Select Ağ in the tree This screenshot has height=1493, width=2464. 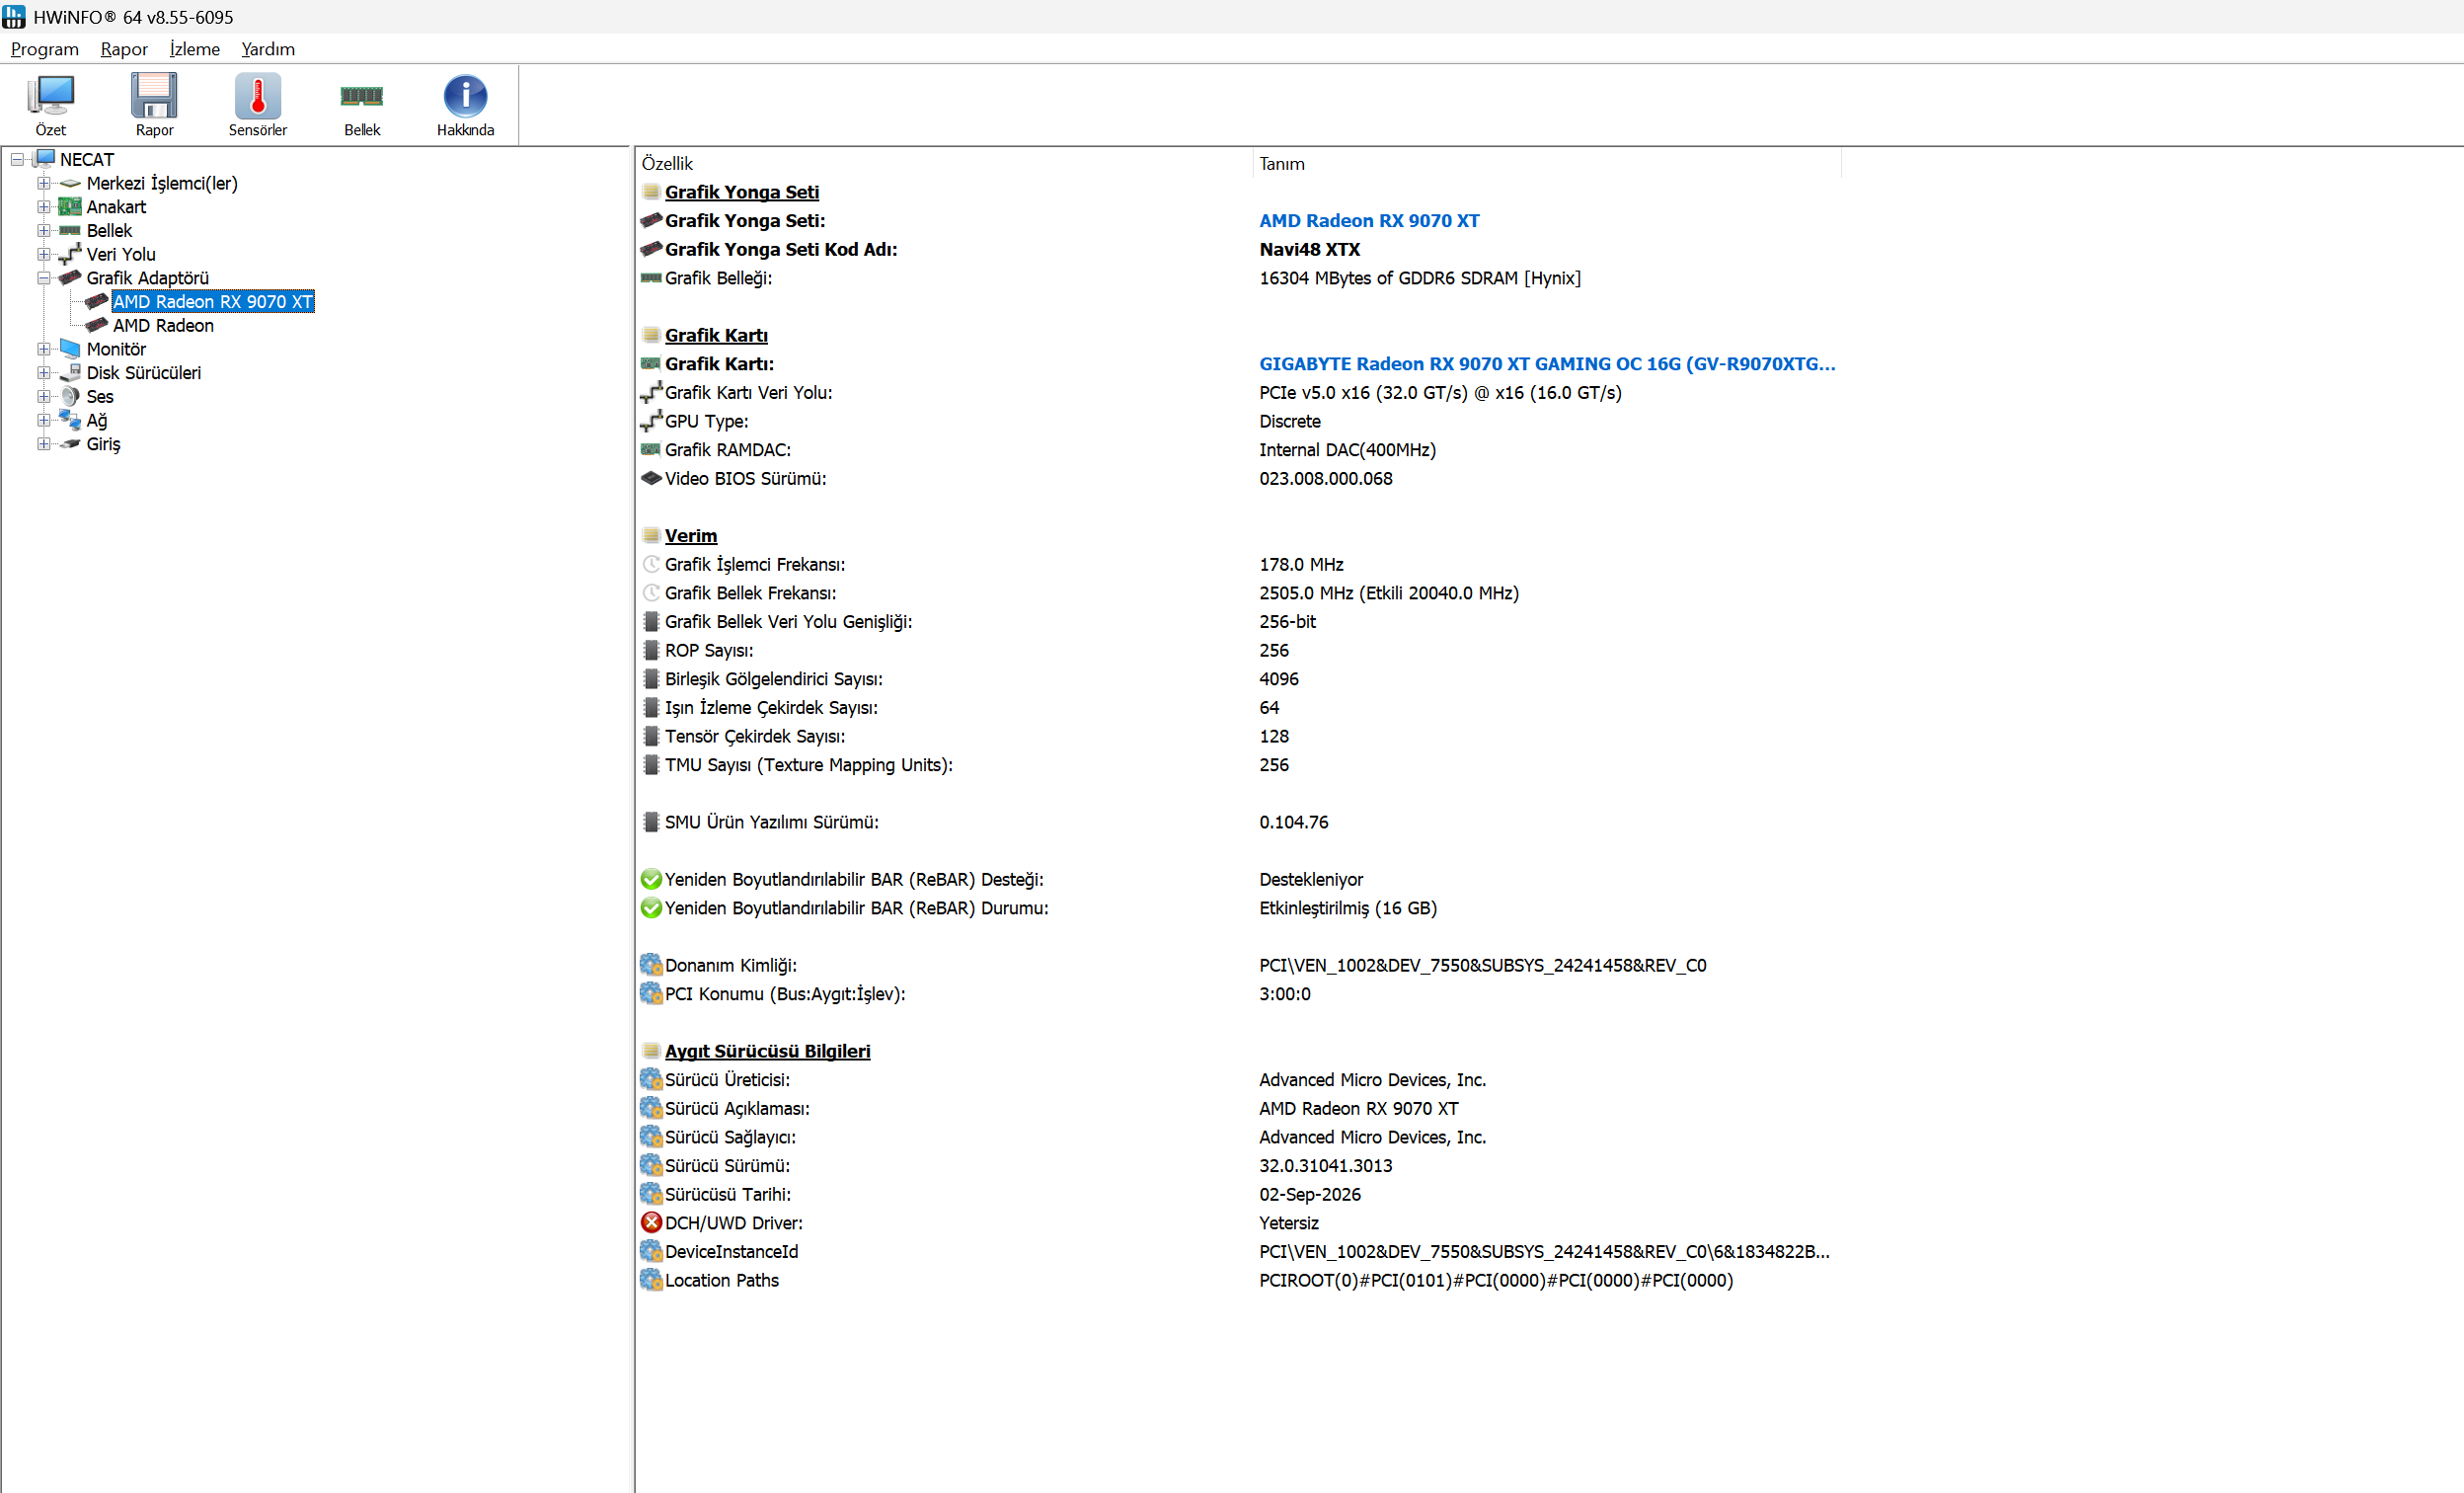(97, 421)
